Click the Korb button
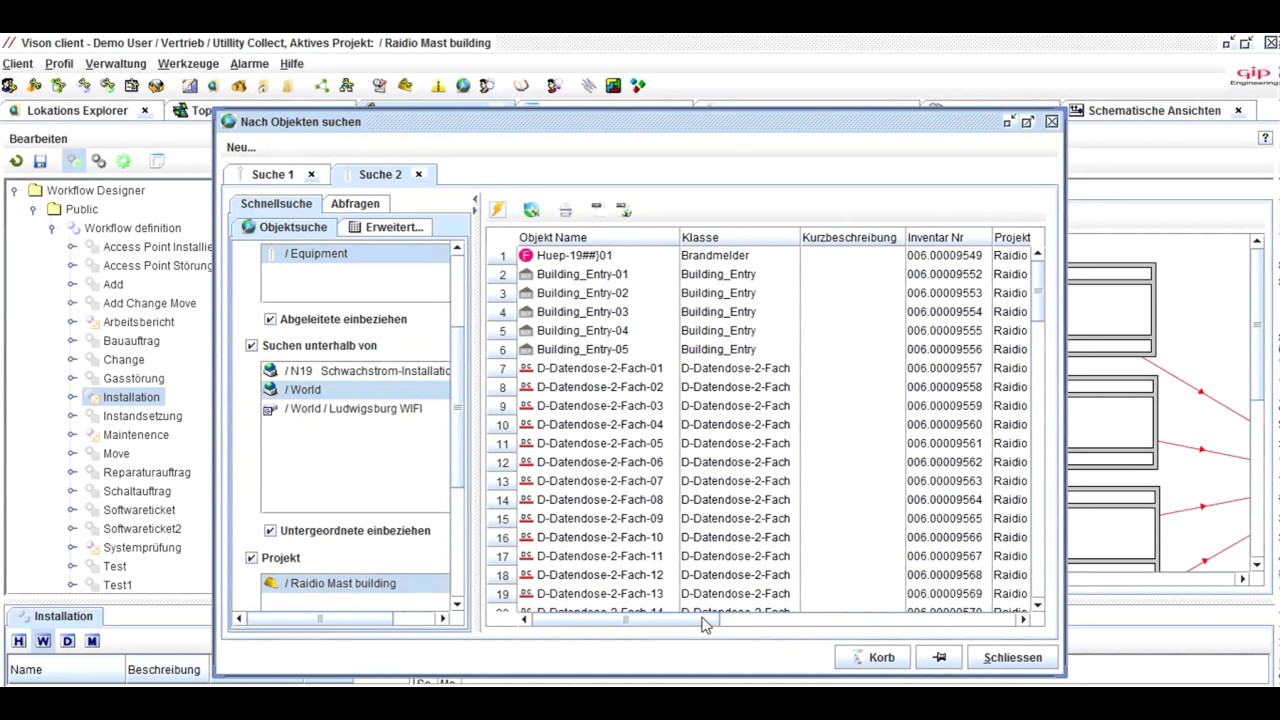The image size is (1280, 720). coord(873,658)
